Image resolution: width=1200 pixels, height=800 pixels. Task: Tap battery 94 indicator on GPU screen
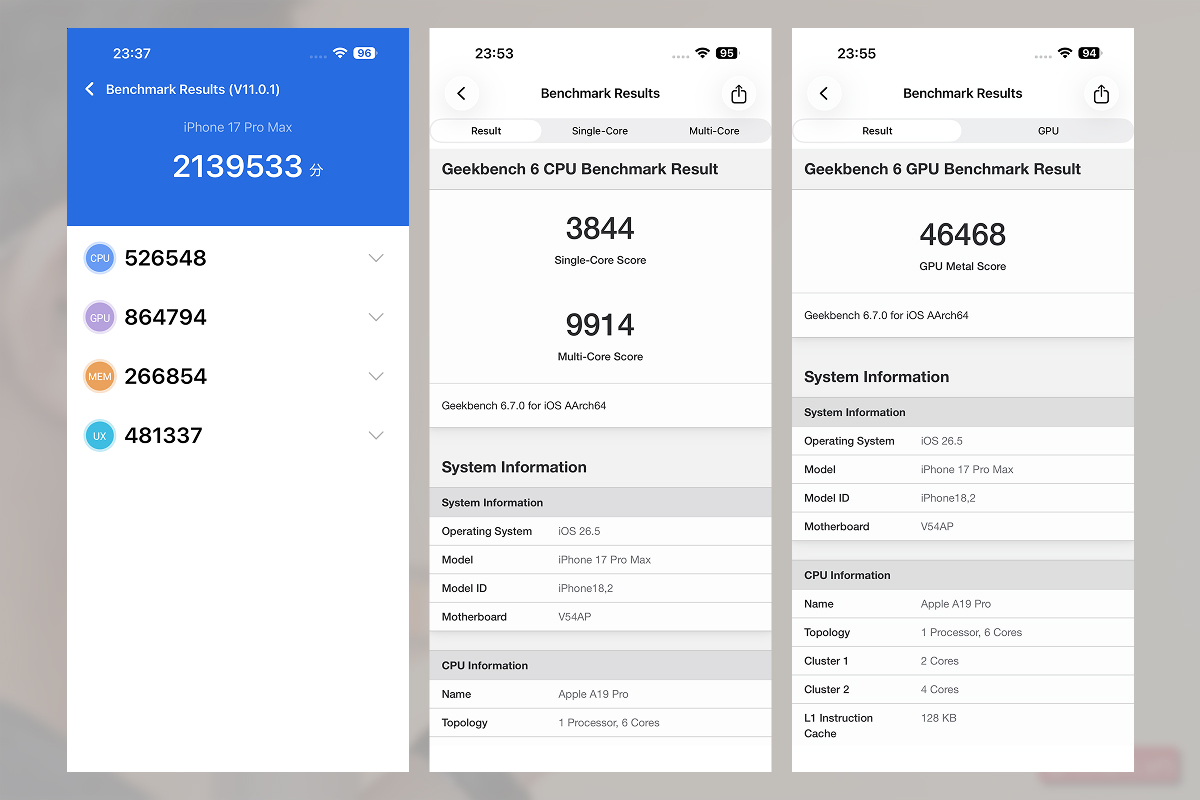coord(1088,53)
